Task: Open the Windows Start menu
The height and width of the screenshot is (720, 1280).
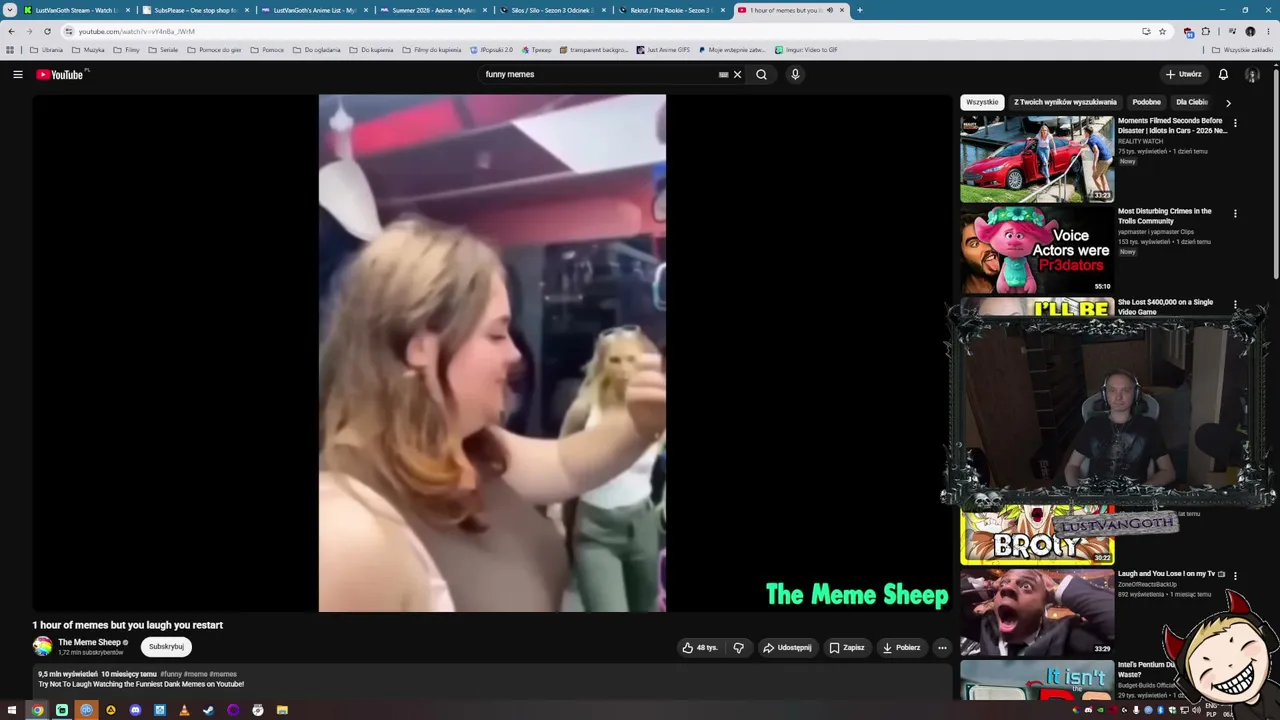Action: point(12,710)
